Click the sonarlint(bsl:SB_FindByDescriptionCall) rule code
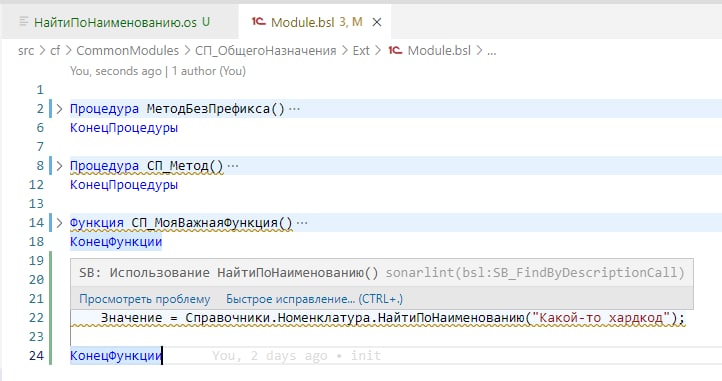 coord(535,273)
